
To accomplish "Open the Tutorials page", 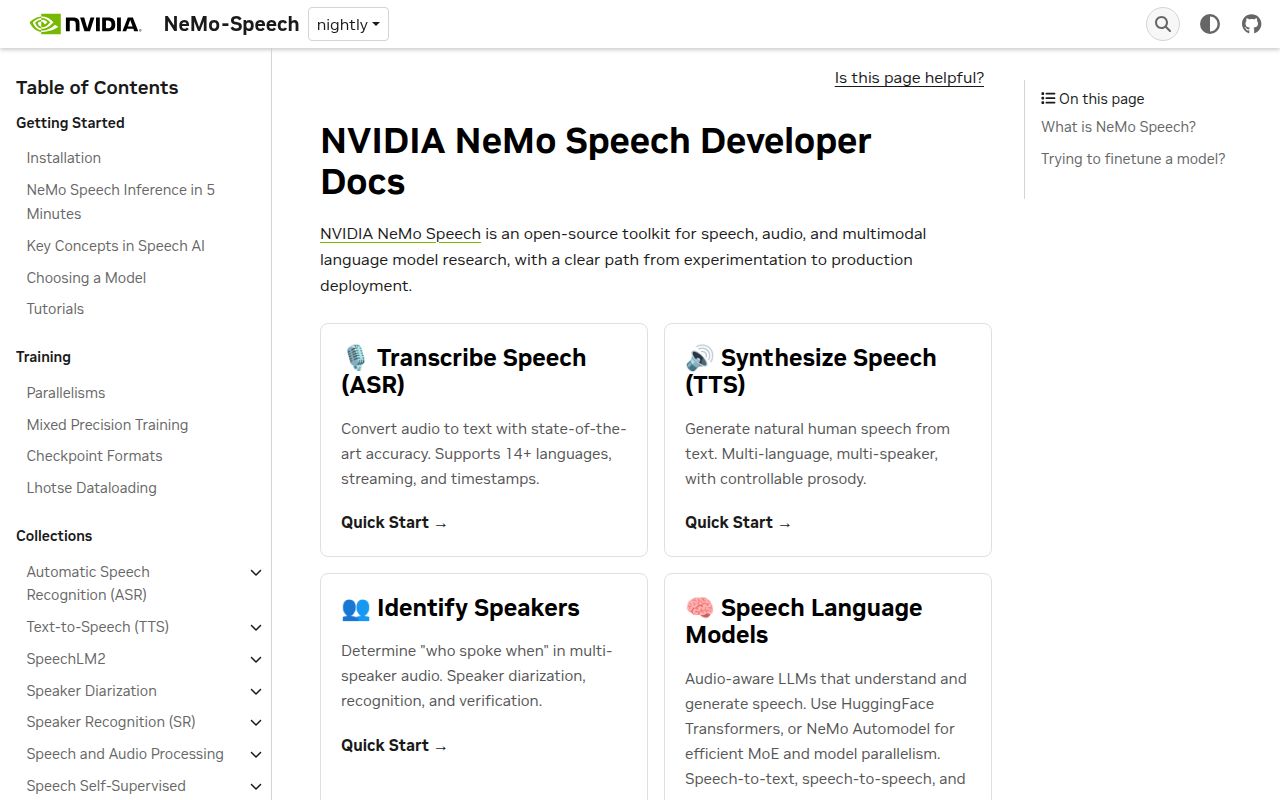I will (55, 309).
